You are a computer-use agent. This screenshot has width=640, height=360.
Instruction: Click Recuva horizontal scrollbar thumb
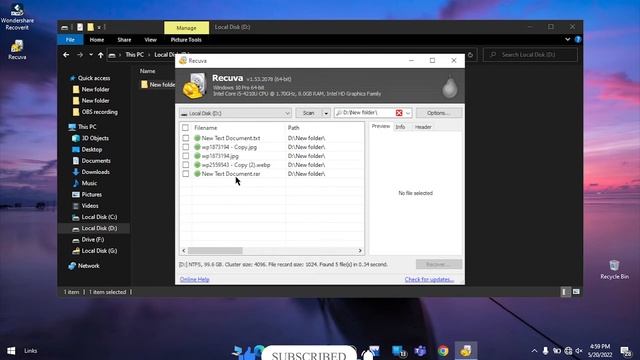(215, 251)
